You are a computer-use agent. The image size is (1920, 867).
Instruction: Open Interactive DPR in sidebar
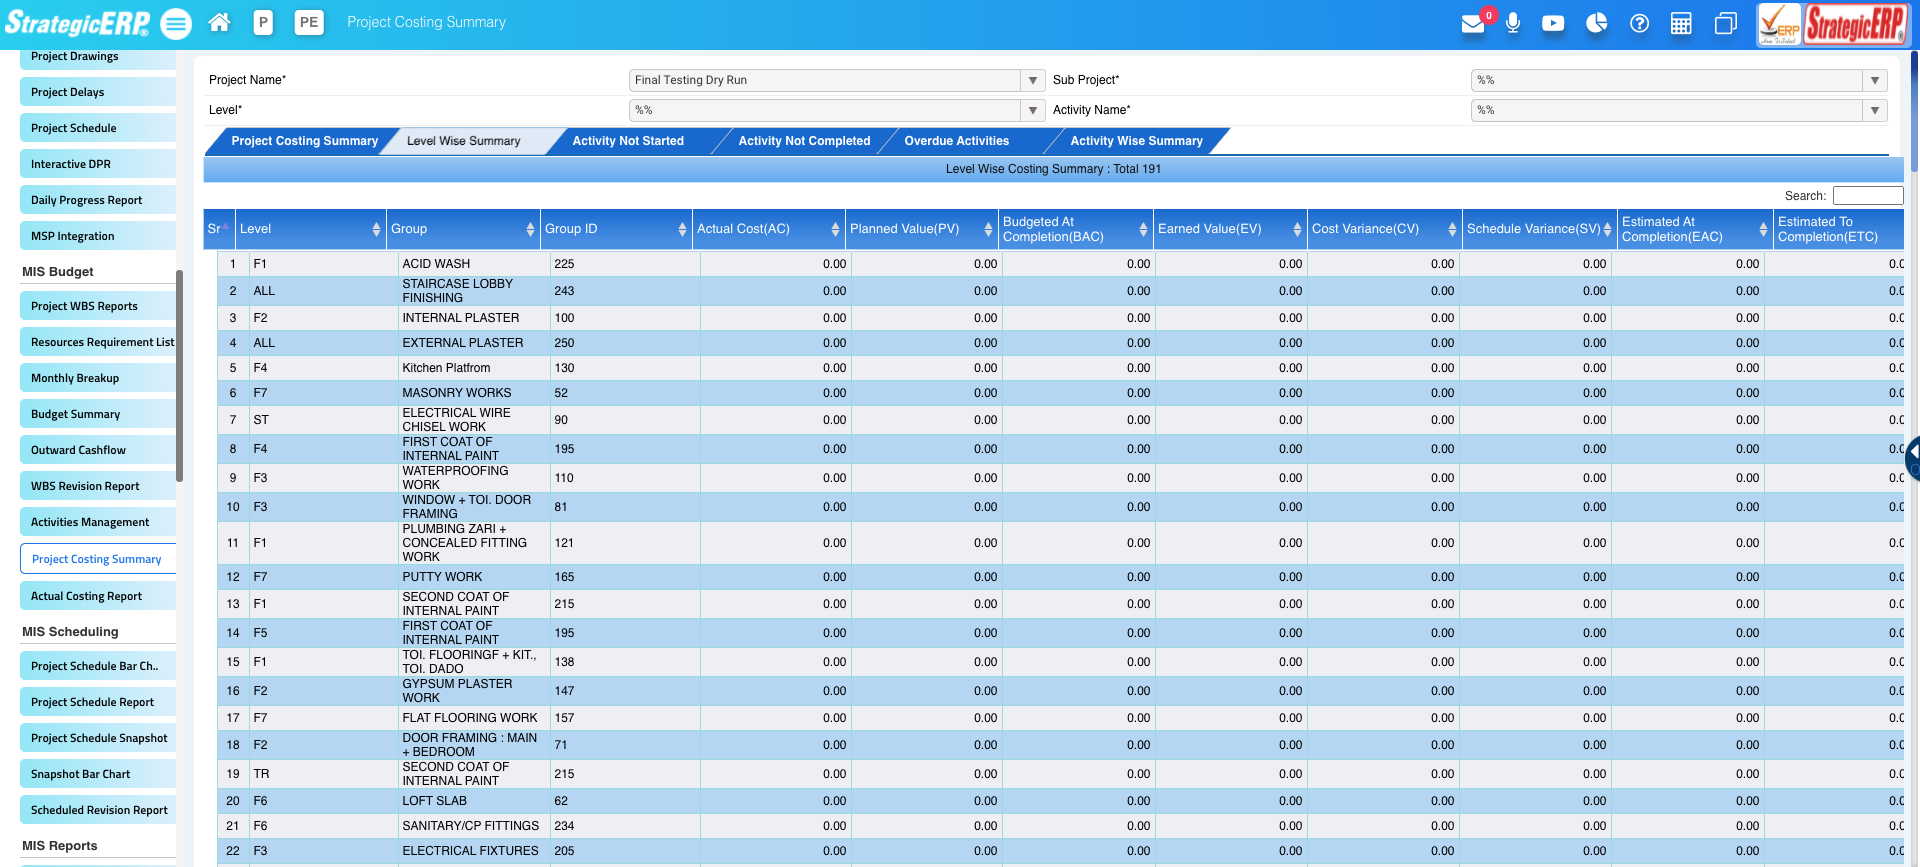[98, 164]
